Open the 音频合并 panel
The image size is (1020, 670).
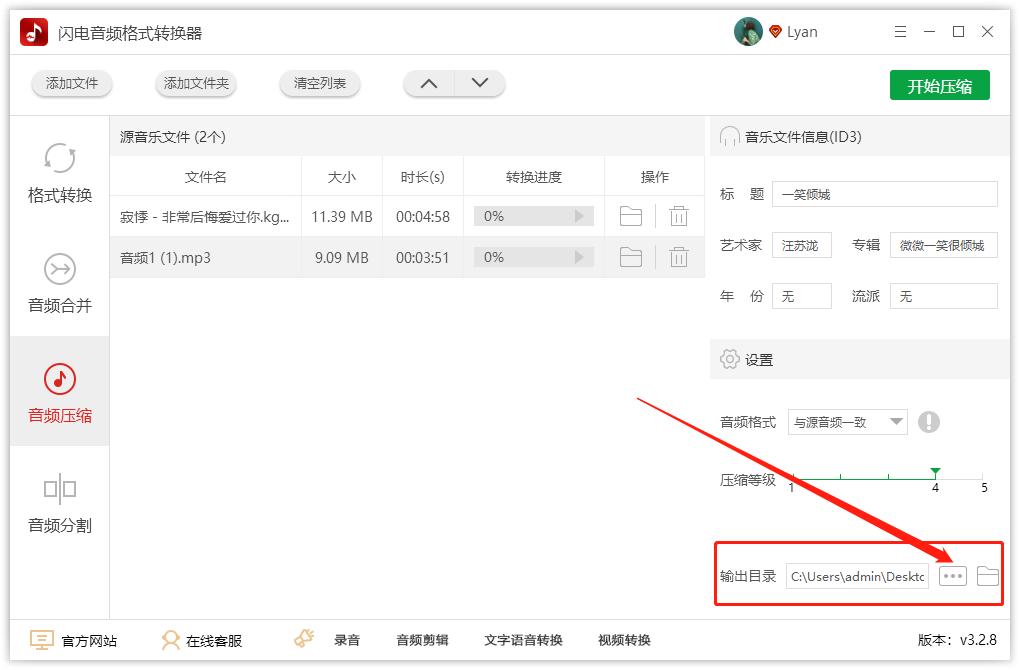(59, 283)
